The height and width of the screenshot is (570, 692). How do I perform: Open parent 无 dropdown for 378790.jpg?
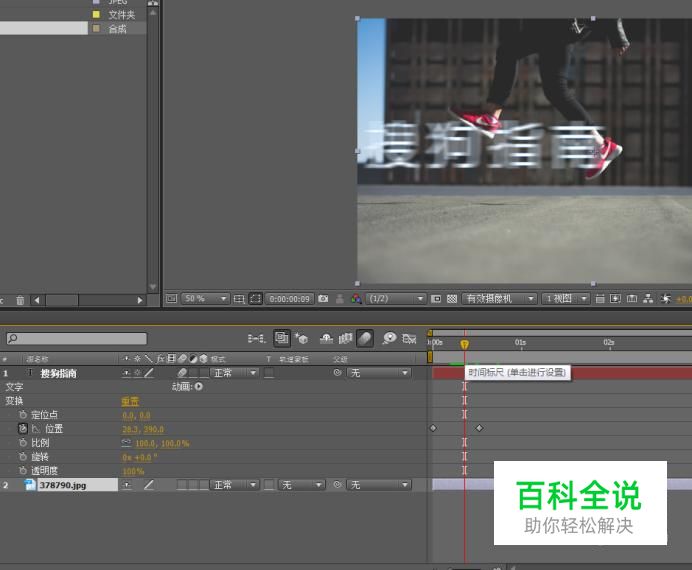point(379,485)
